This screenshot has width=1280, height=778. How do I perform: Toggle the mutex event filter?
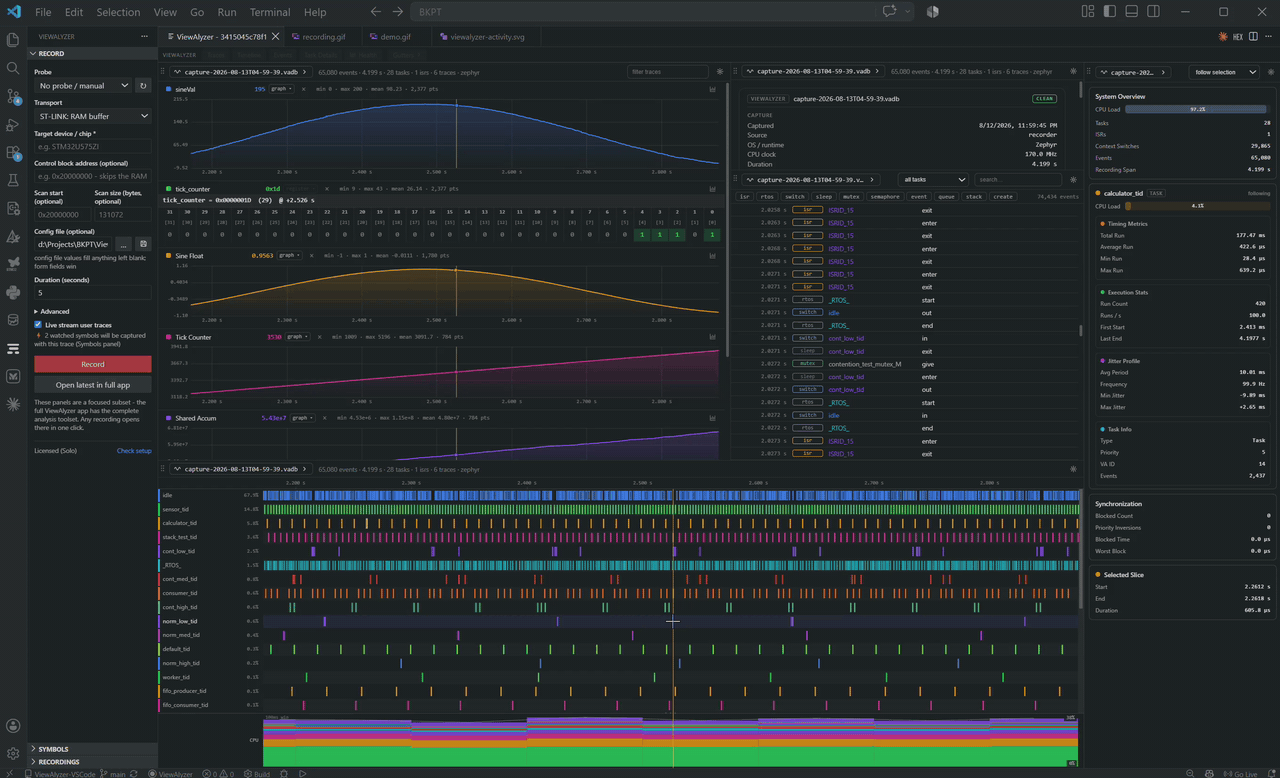[x=851, y=197]
